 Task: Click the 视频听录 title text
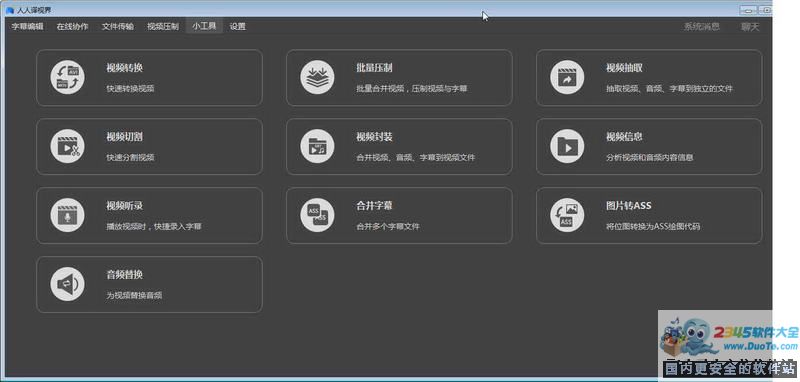[124, 206]
